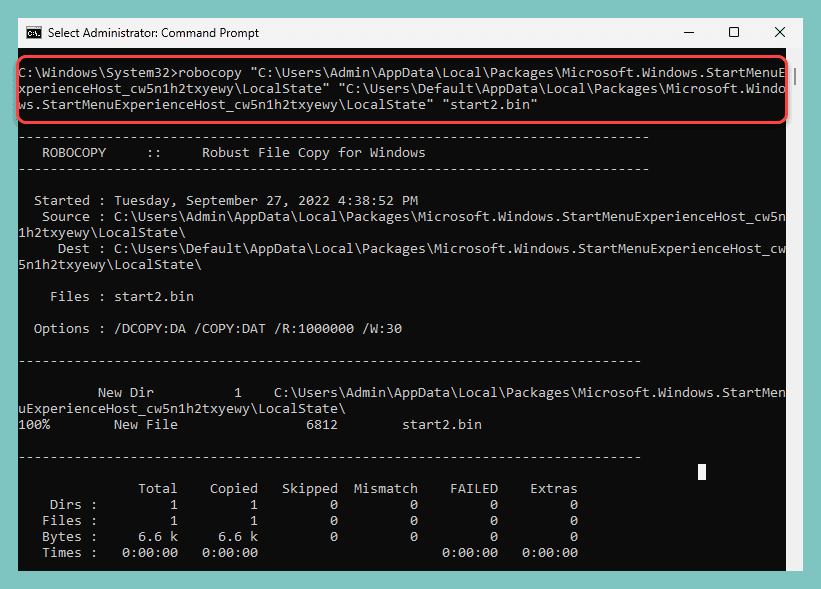Image resolution: width=821 pixels, height=589 pixels.
Task: Click the 'New Dir' text
Action: [x=126, y=393]
